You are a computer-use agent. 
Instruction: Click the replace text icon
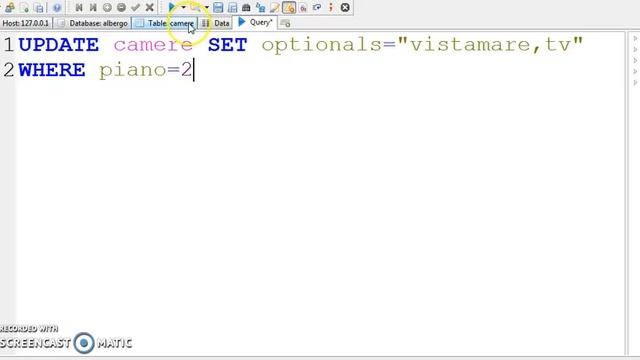click(x=260, y=7)
